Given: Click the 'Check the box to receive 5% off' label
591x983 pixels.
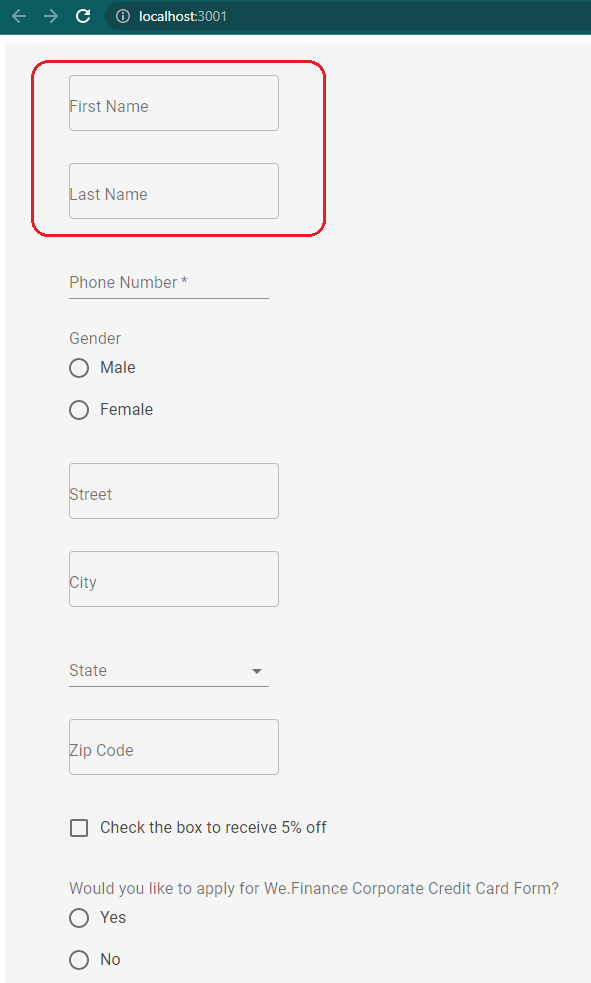Looking at the screenshot, I should point(213,828).
